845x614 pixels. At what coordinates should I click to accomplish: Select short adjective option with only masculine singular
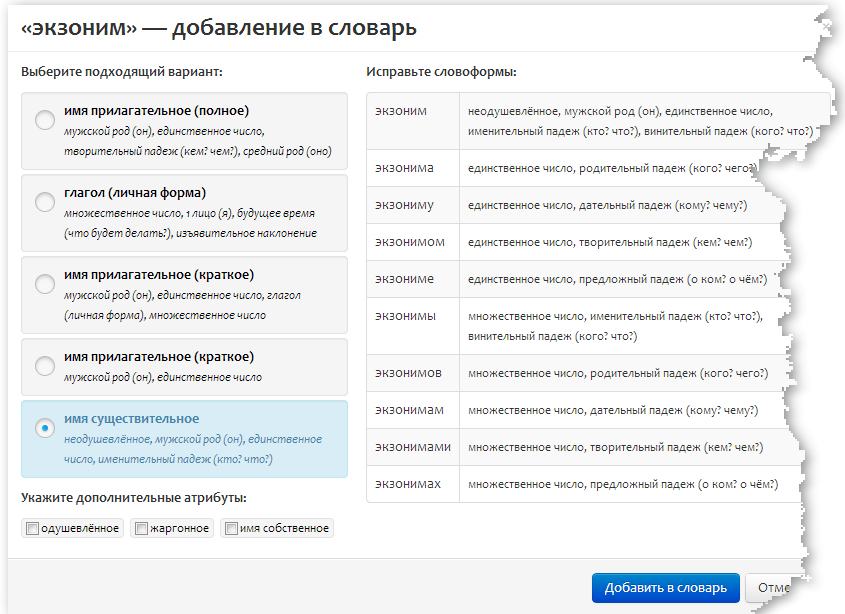pyautogui.click(x=45, y=366)
